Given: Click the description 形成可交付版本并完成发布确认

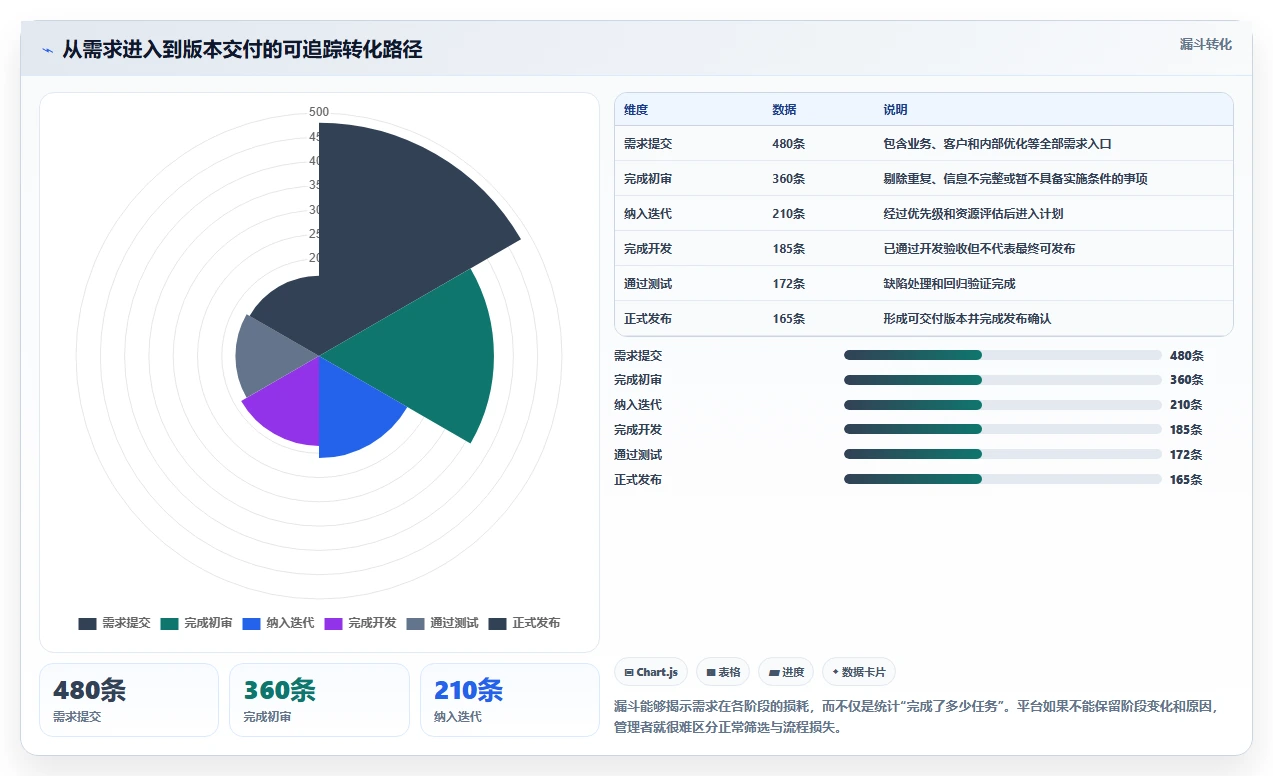Looking at the screenshot, I should (x=967, y=319).
